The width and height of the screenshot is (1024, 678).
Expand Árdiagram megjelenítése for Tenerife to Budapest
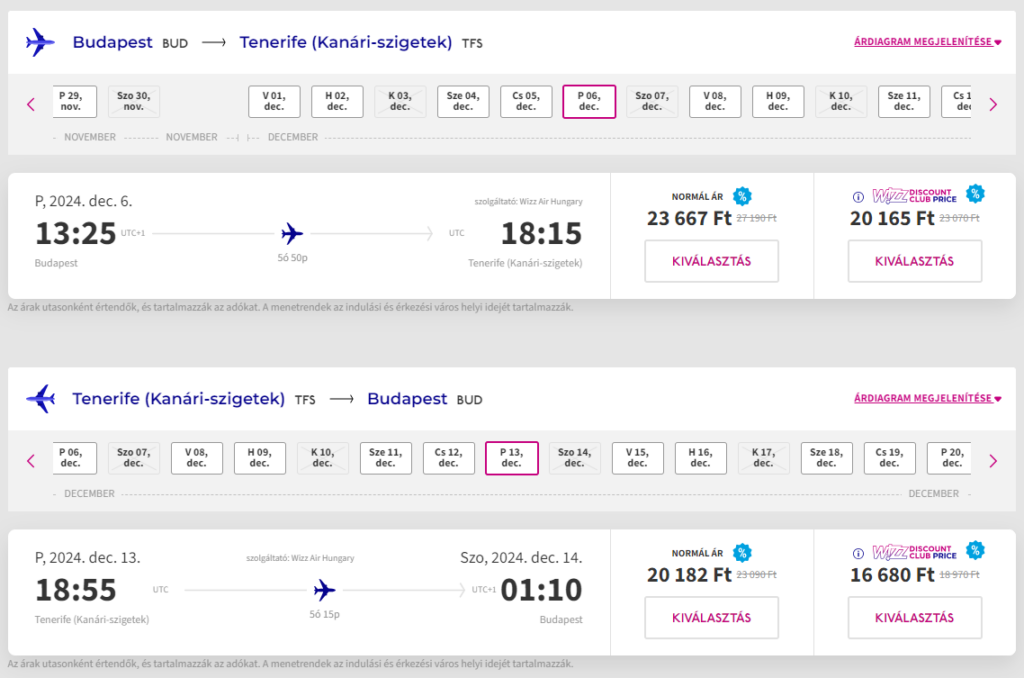tap(927, 398)
